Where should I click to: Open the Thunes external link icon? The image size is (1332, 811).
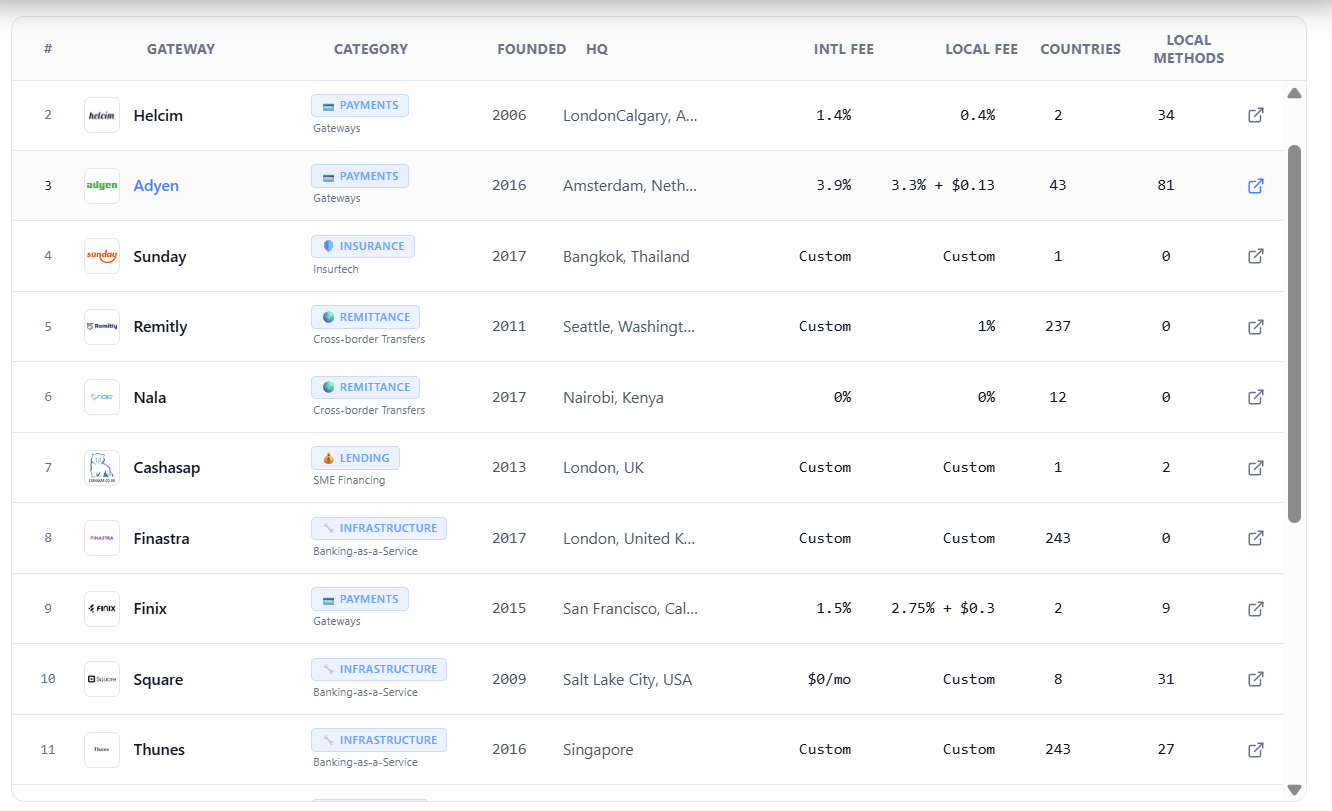pos(1255,749)
